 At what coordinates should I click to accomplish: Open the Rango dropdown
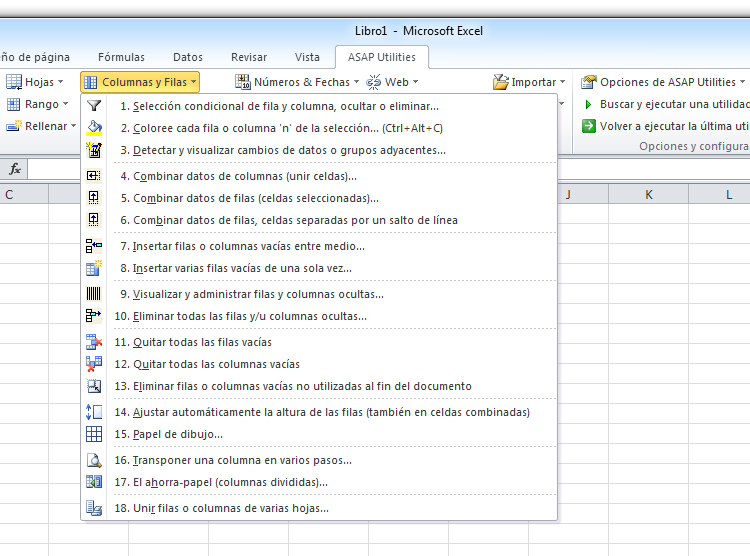(x=37, y=104)
